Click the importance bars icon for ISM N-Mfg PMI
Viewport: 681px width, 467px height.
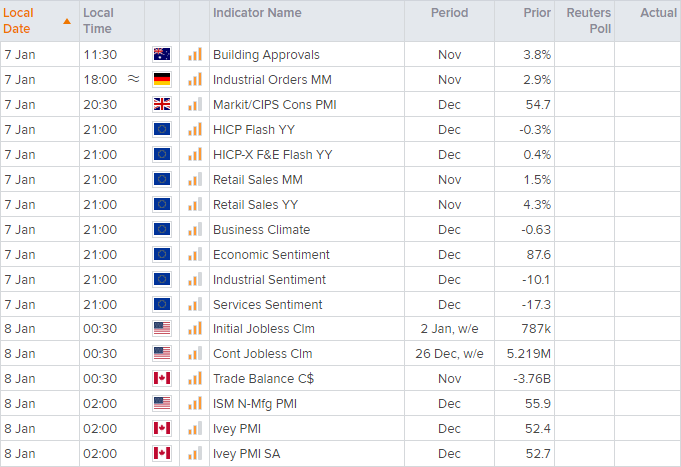[x=194, y=404]
